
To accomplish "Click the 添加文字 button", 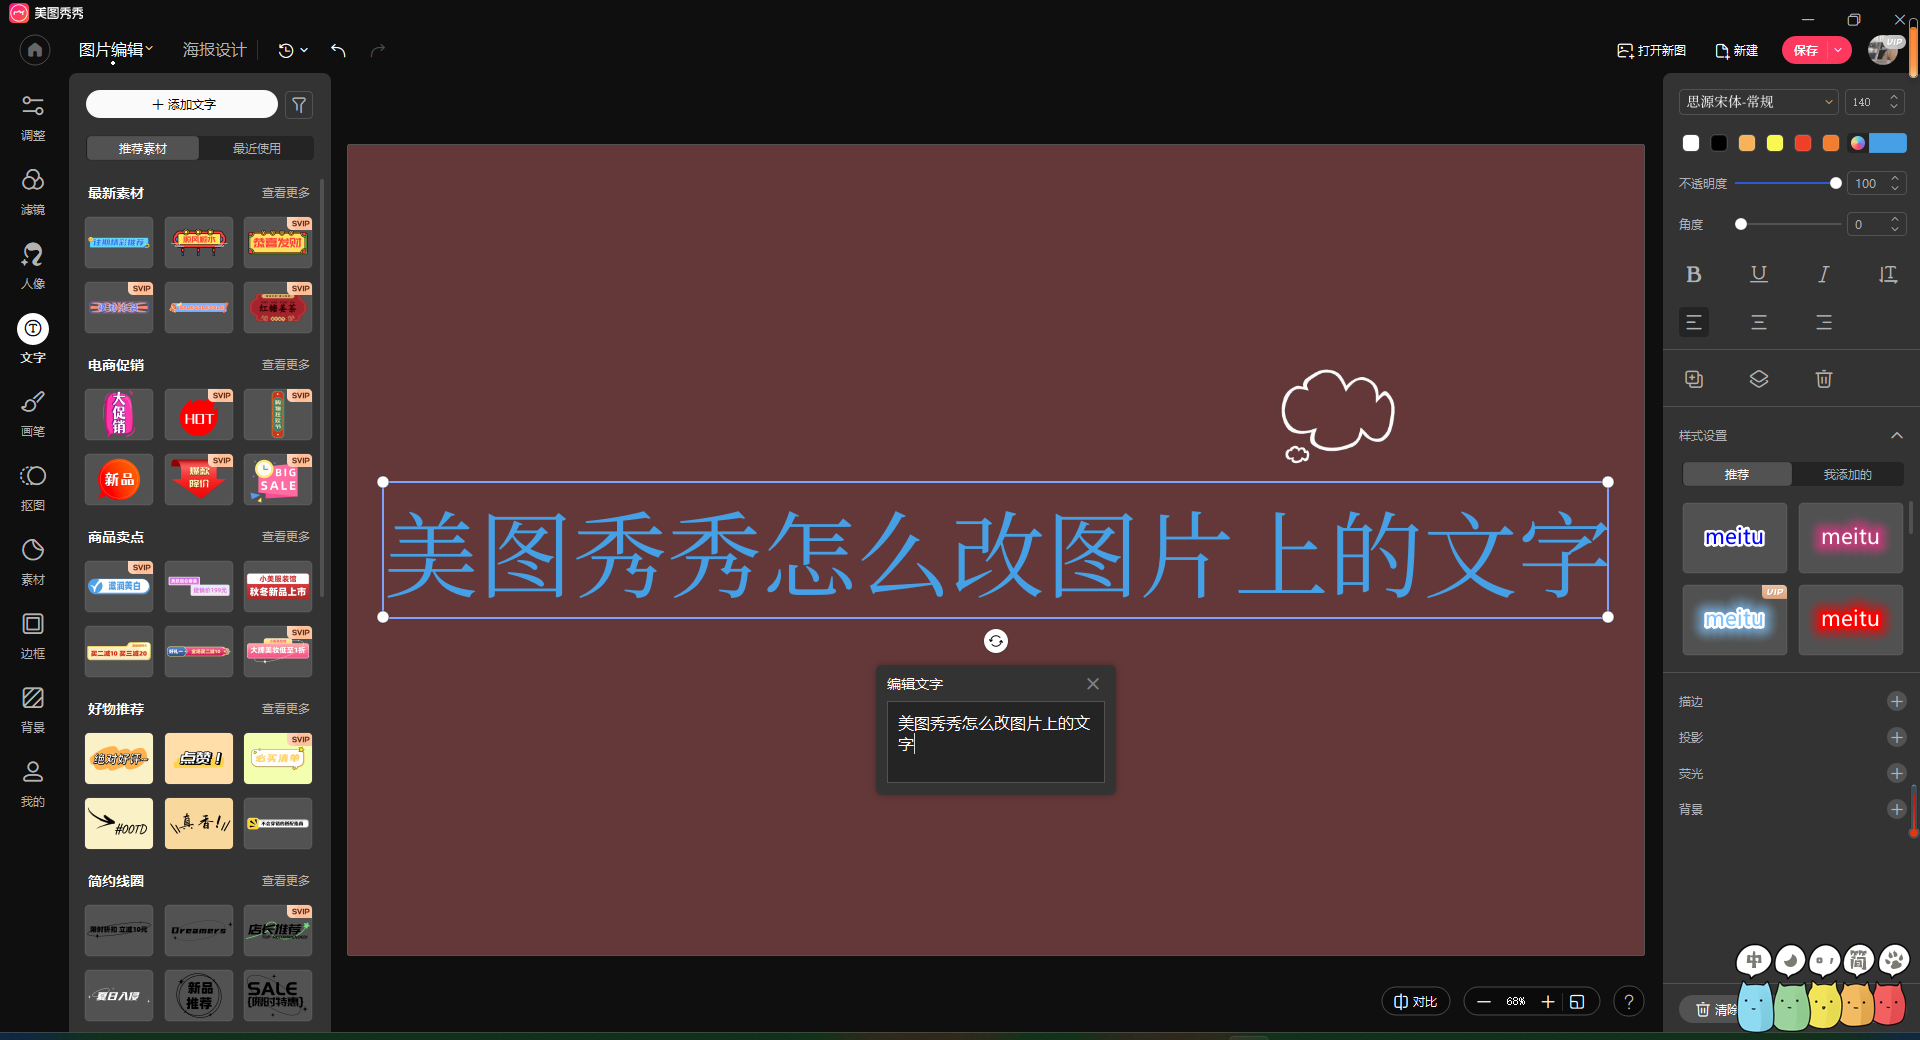I will coord(182,104).
